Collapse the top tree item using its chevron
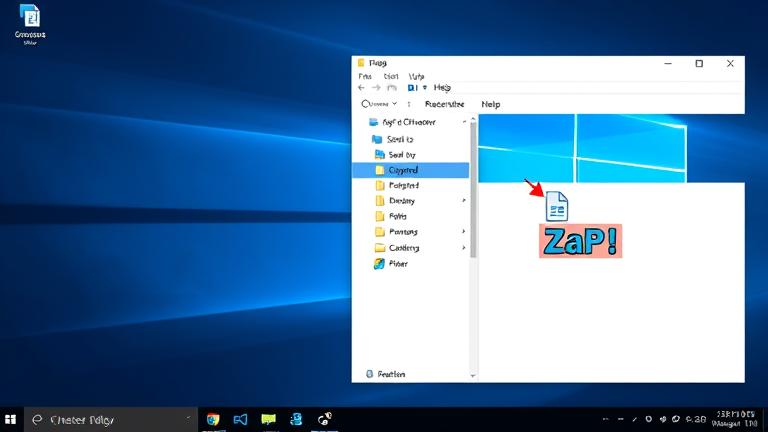Screen dimensions: 768x432 coord(464,122)
